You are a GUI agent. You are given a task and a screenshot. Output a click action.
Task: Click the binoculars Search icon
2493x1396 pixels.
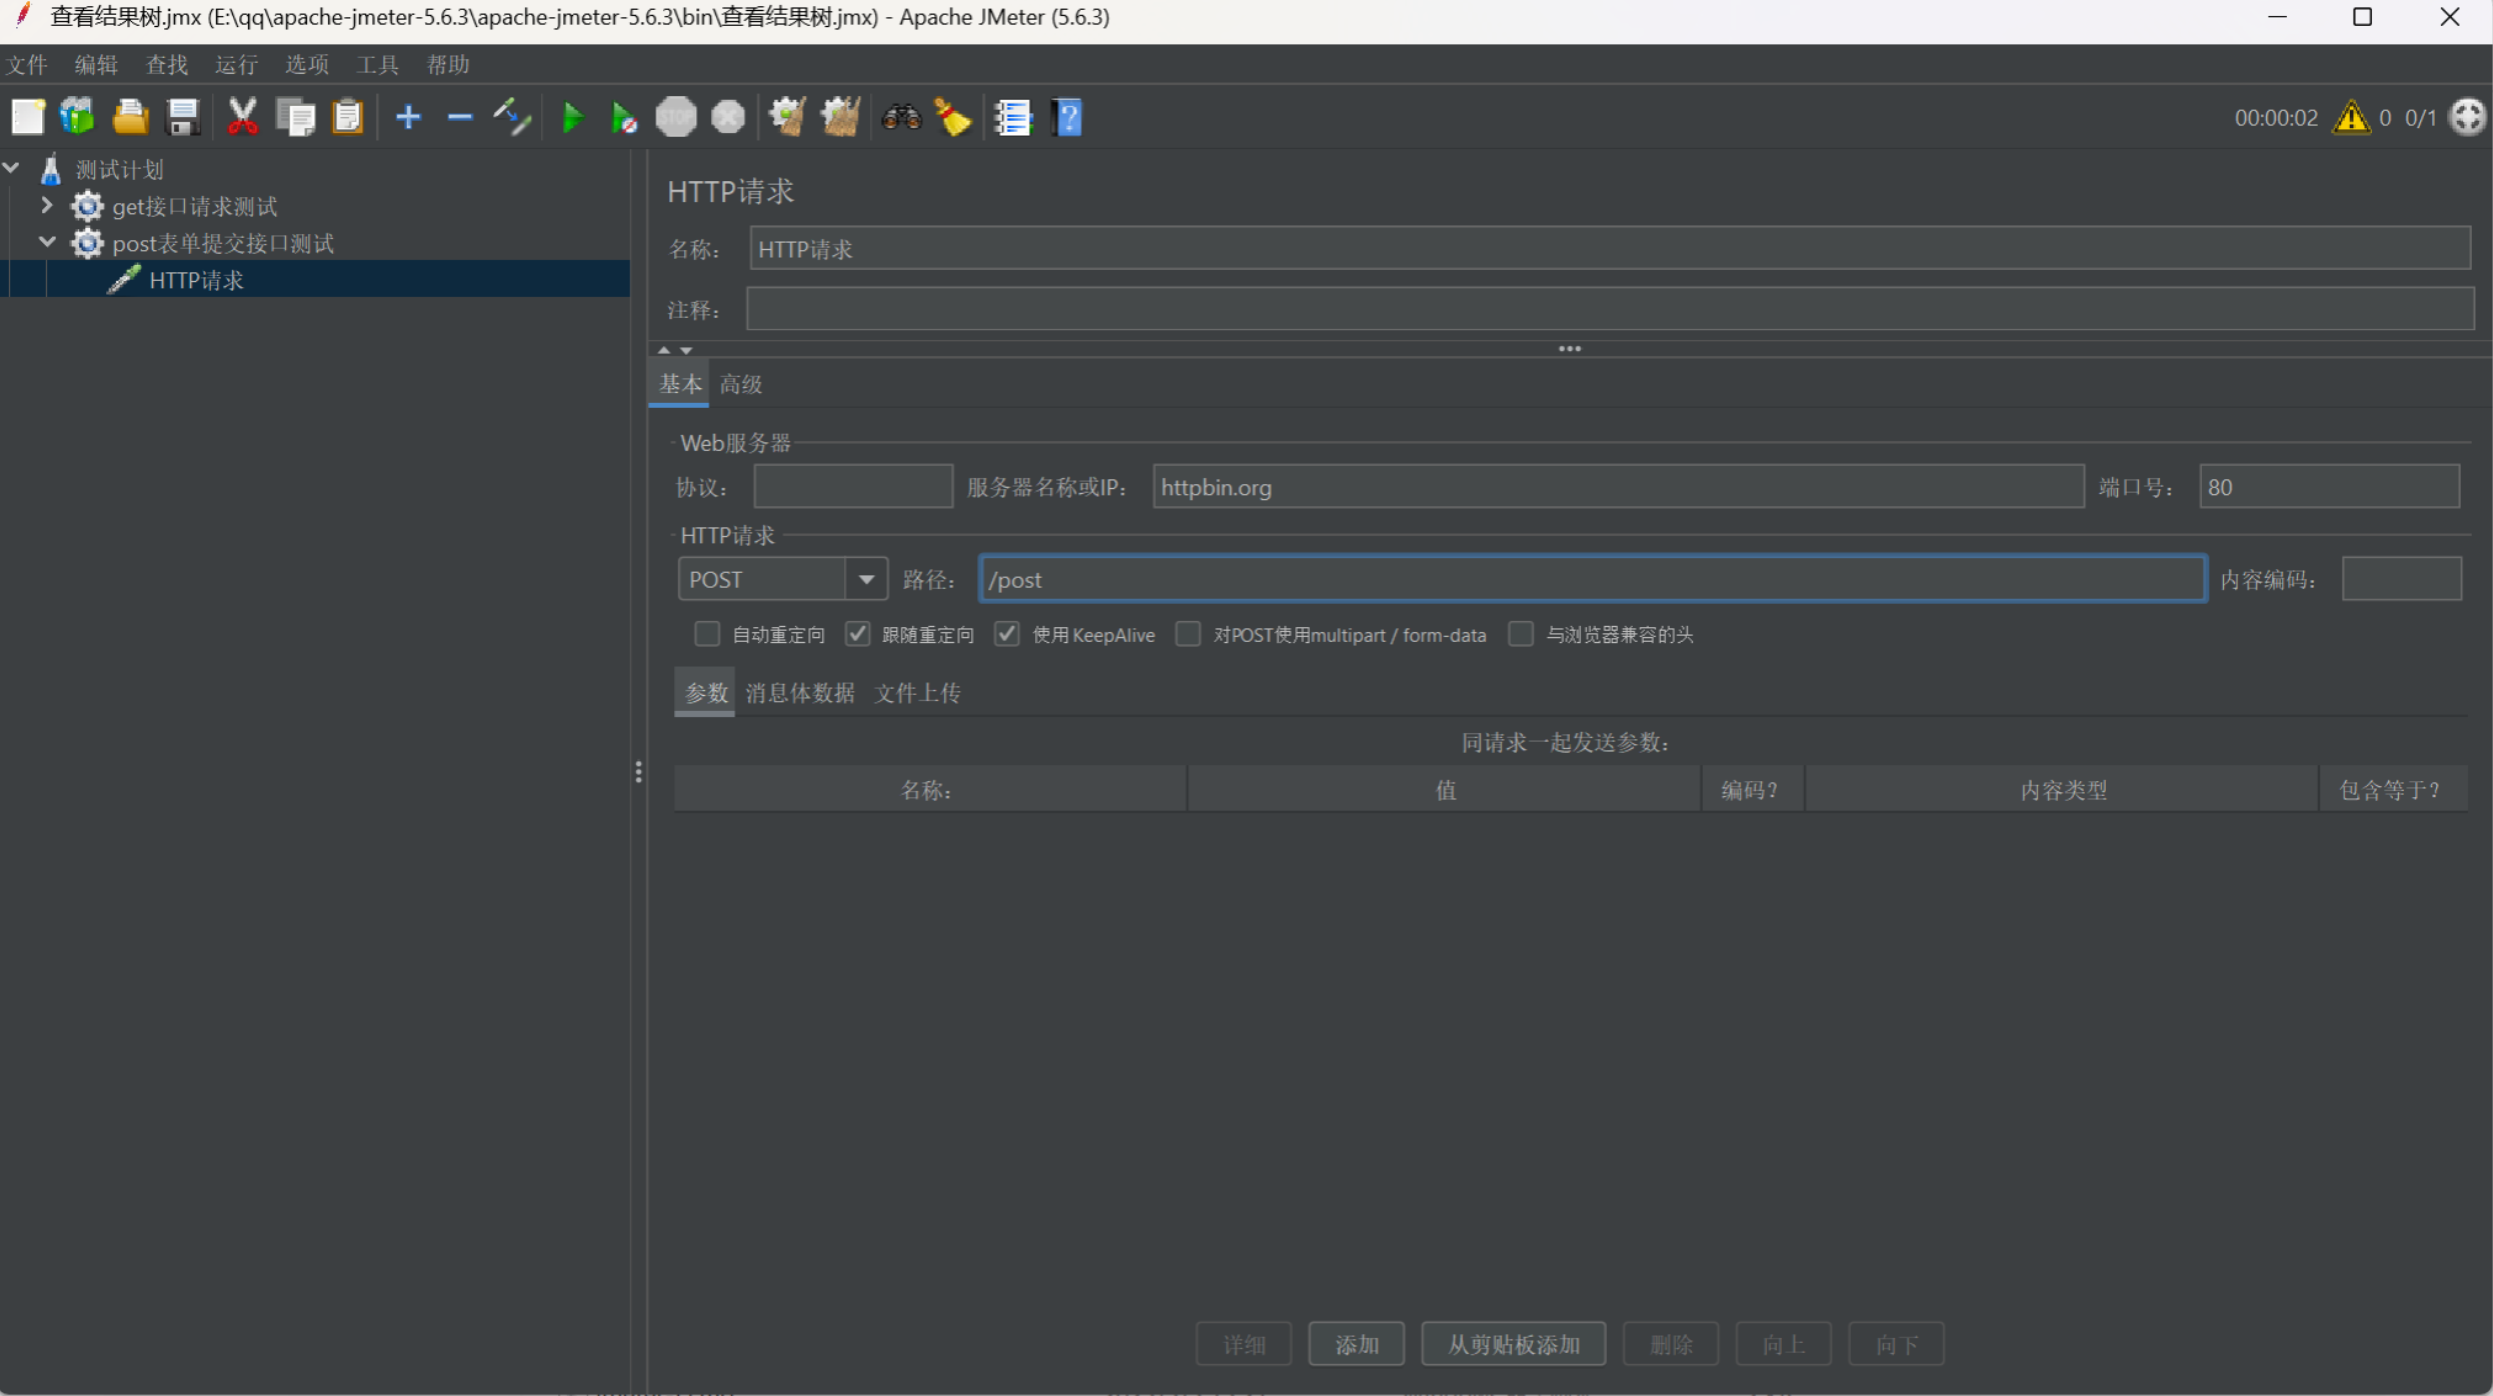900,118
